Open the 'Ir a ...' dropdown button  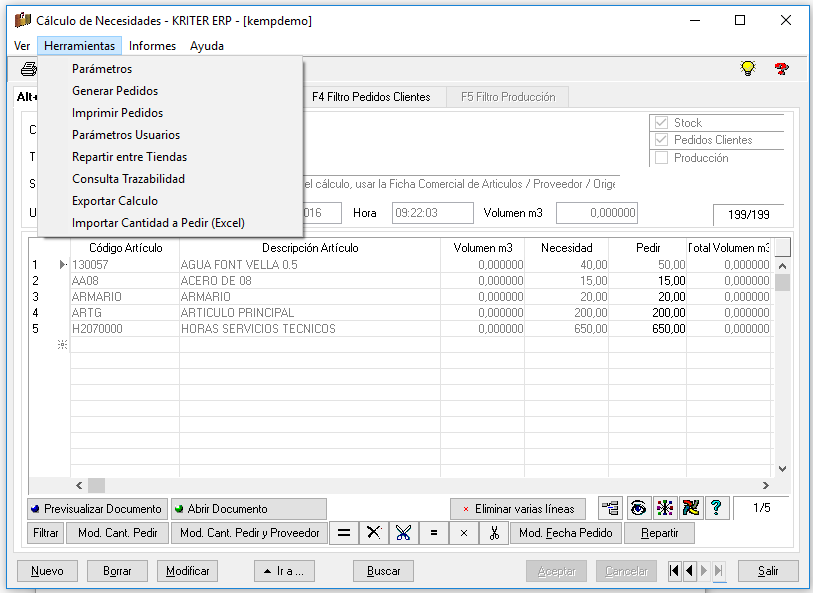pyautogui.click(x=284, y=571)
